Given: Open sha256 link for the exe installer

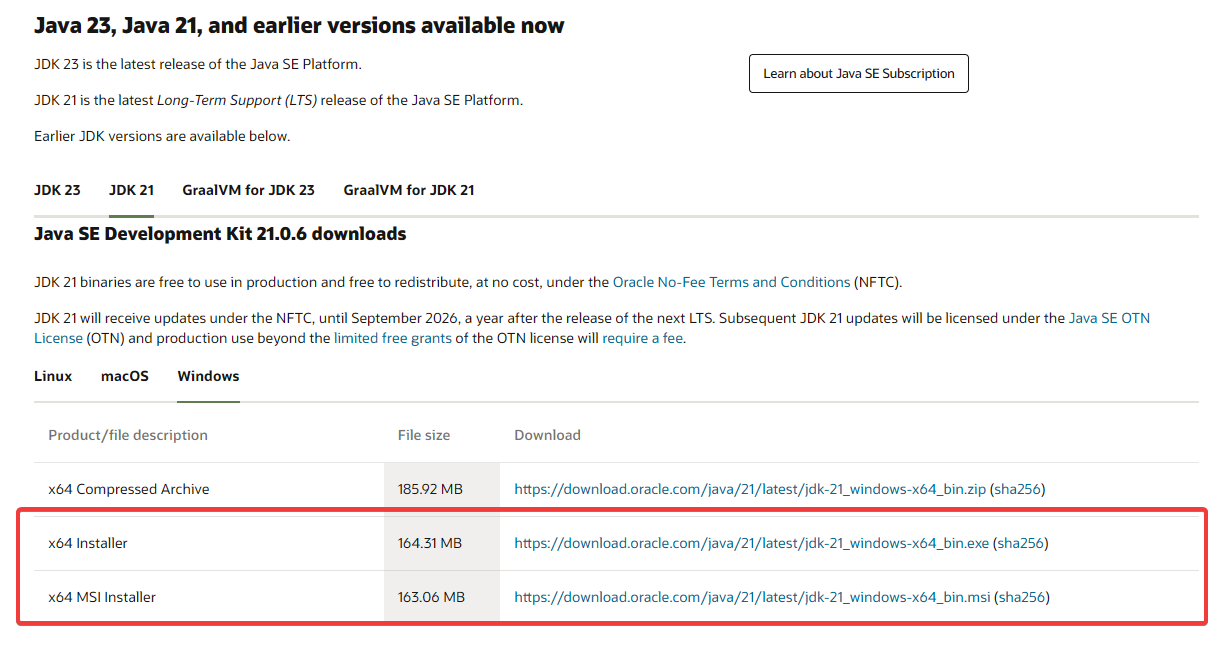Looking at the screenshot, I should click(1020, 544).
